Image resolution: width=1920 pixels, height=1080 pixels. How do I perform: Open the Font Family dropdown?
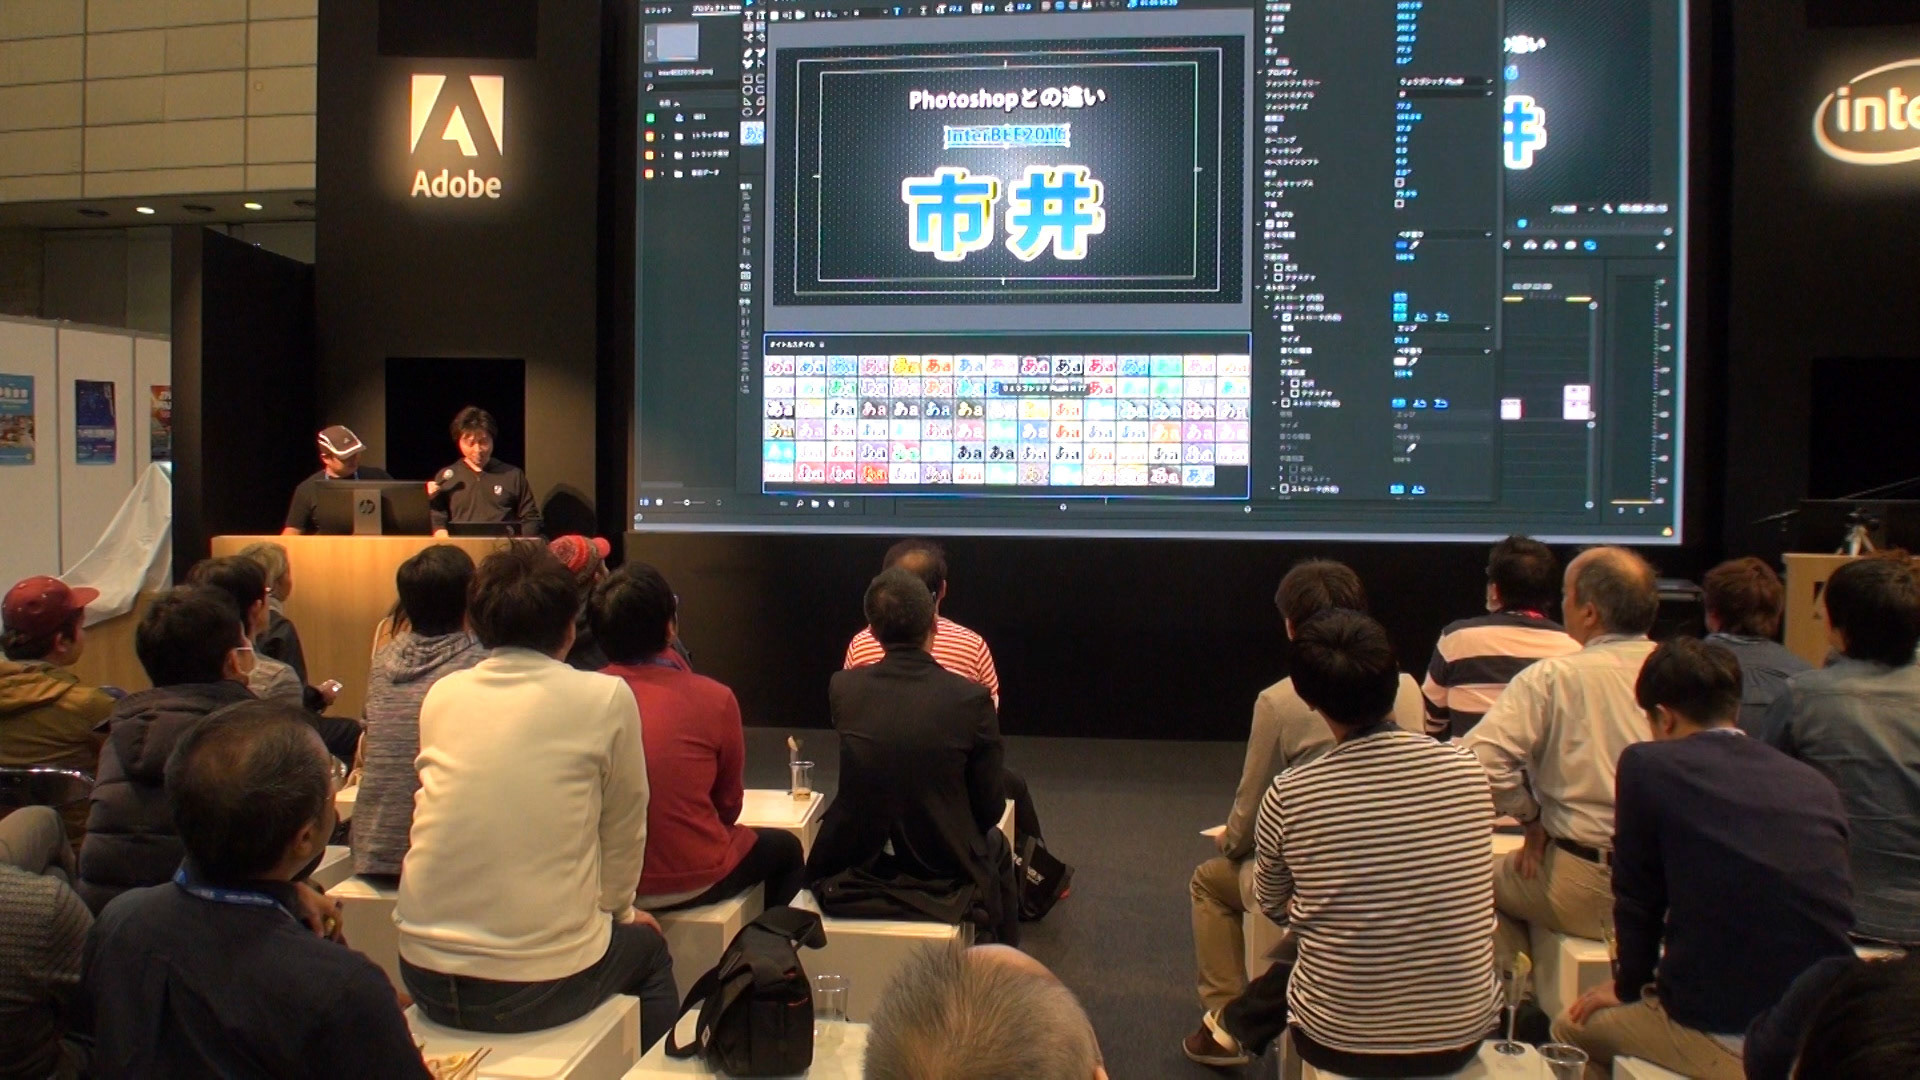[x=1443, y=81]
